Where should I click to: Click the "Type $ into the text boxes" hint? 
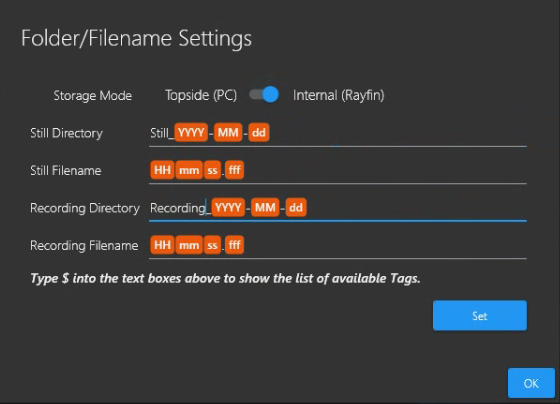225,278
